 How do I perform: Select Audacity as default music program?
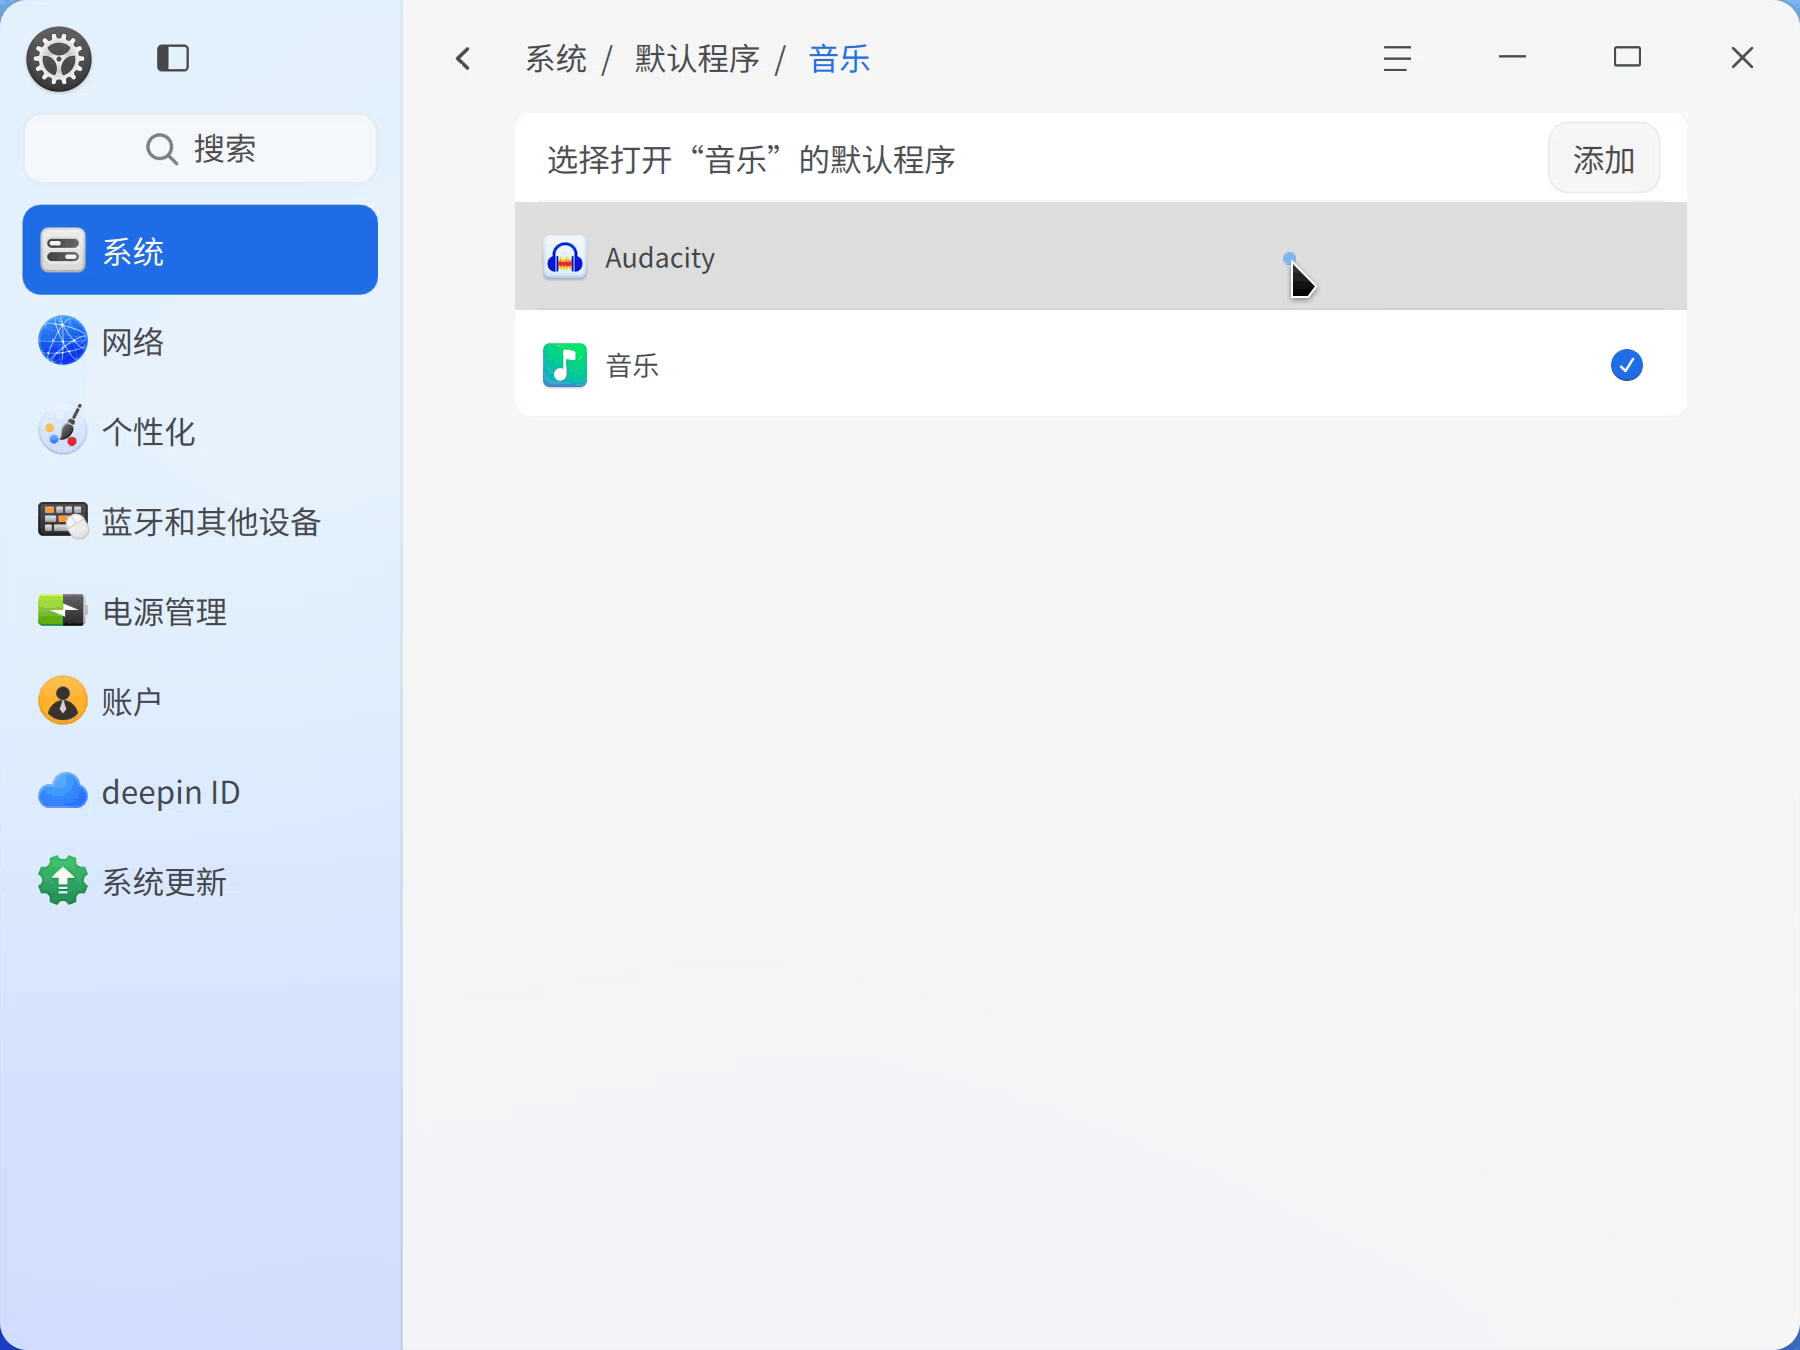point(1101,257)
